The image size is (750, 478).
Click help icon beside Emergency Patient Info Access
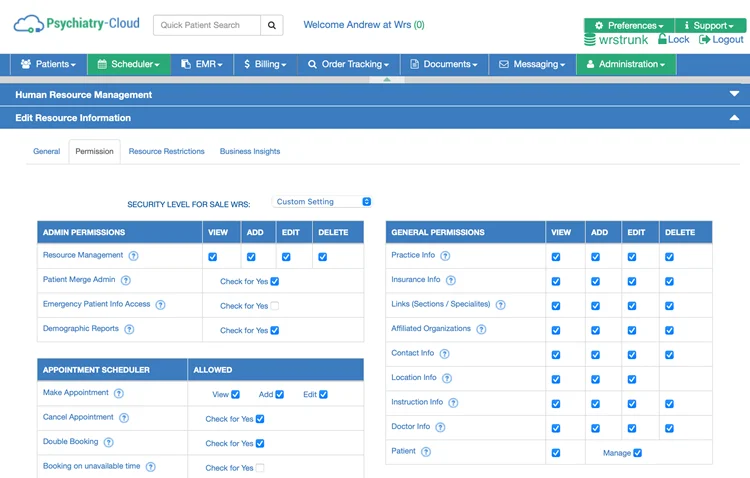pos(160,305)
